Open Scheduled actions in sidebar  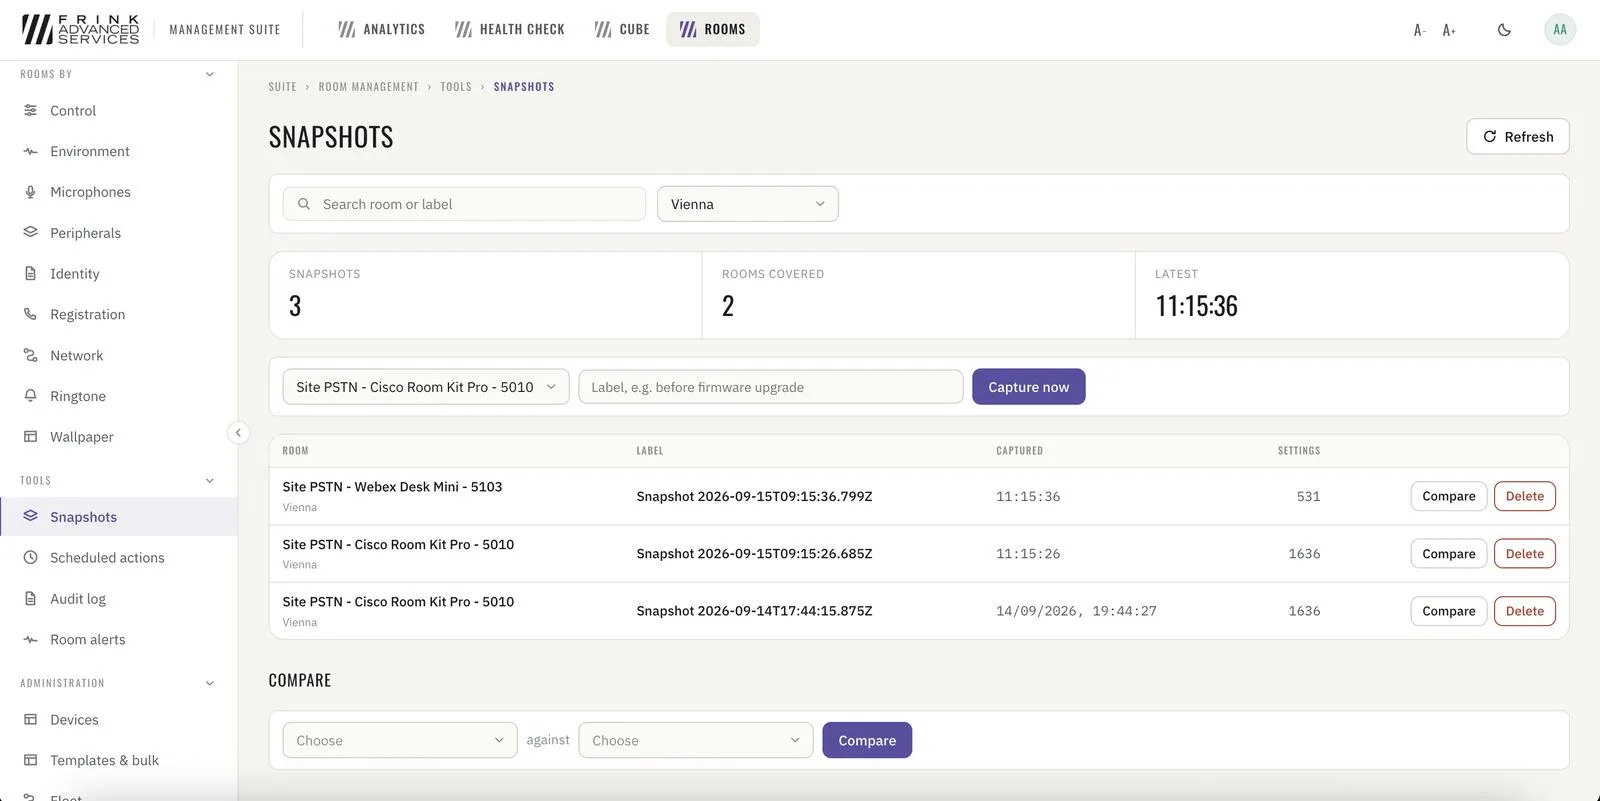[x=118, y=558]
